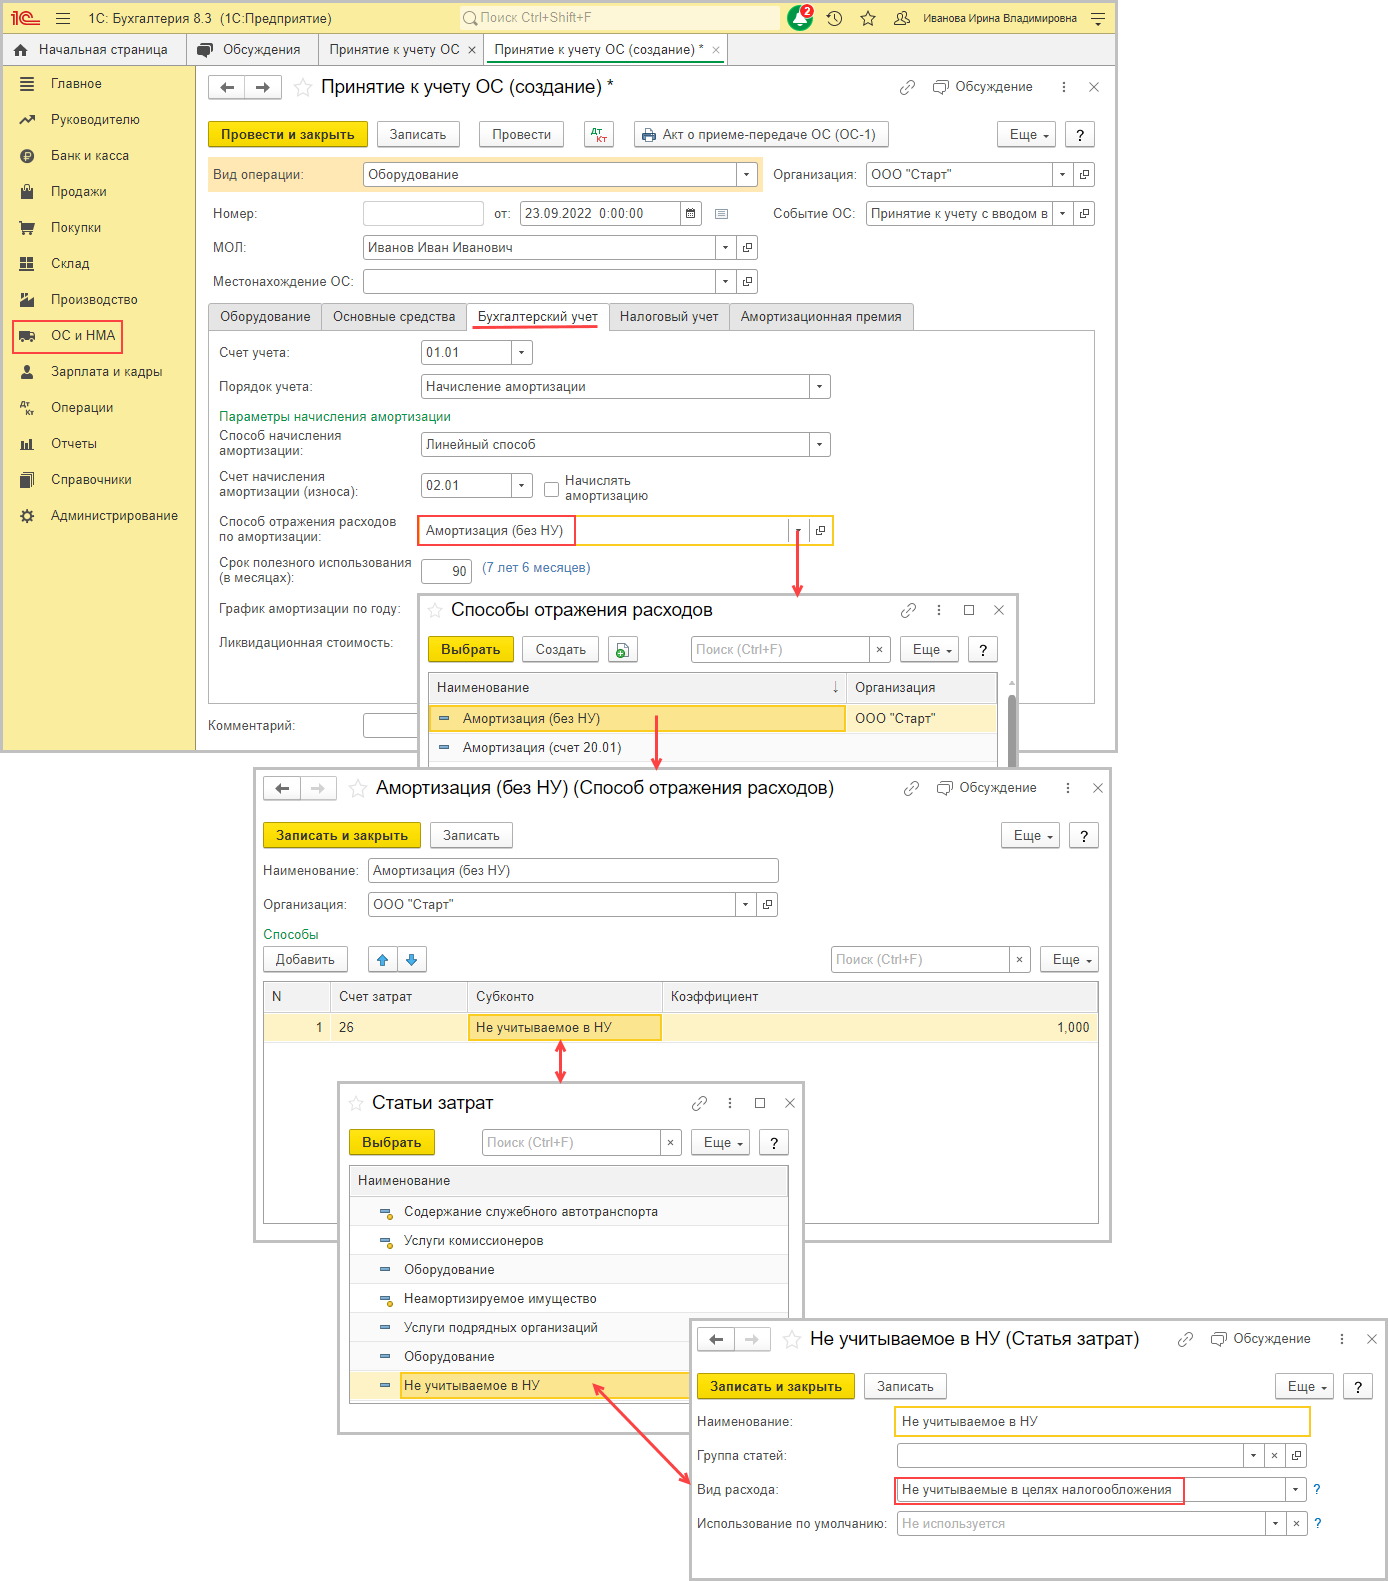The height and width of the screenshot is (1581, 1388).
Task: Click help question mark next to Вид расхода
Action: (x=1317, y=1490)
